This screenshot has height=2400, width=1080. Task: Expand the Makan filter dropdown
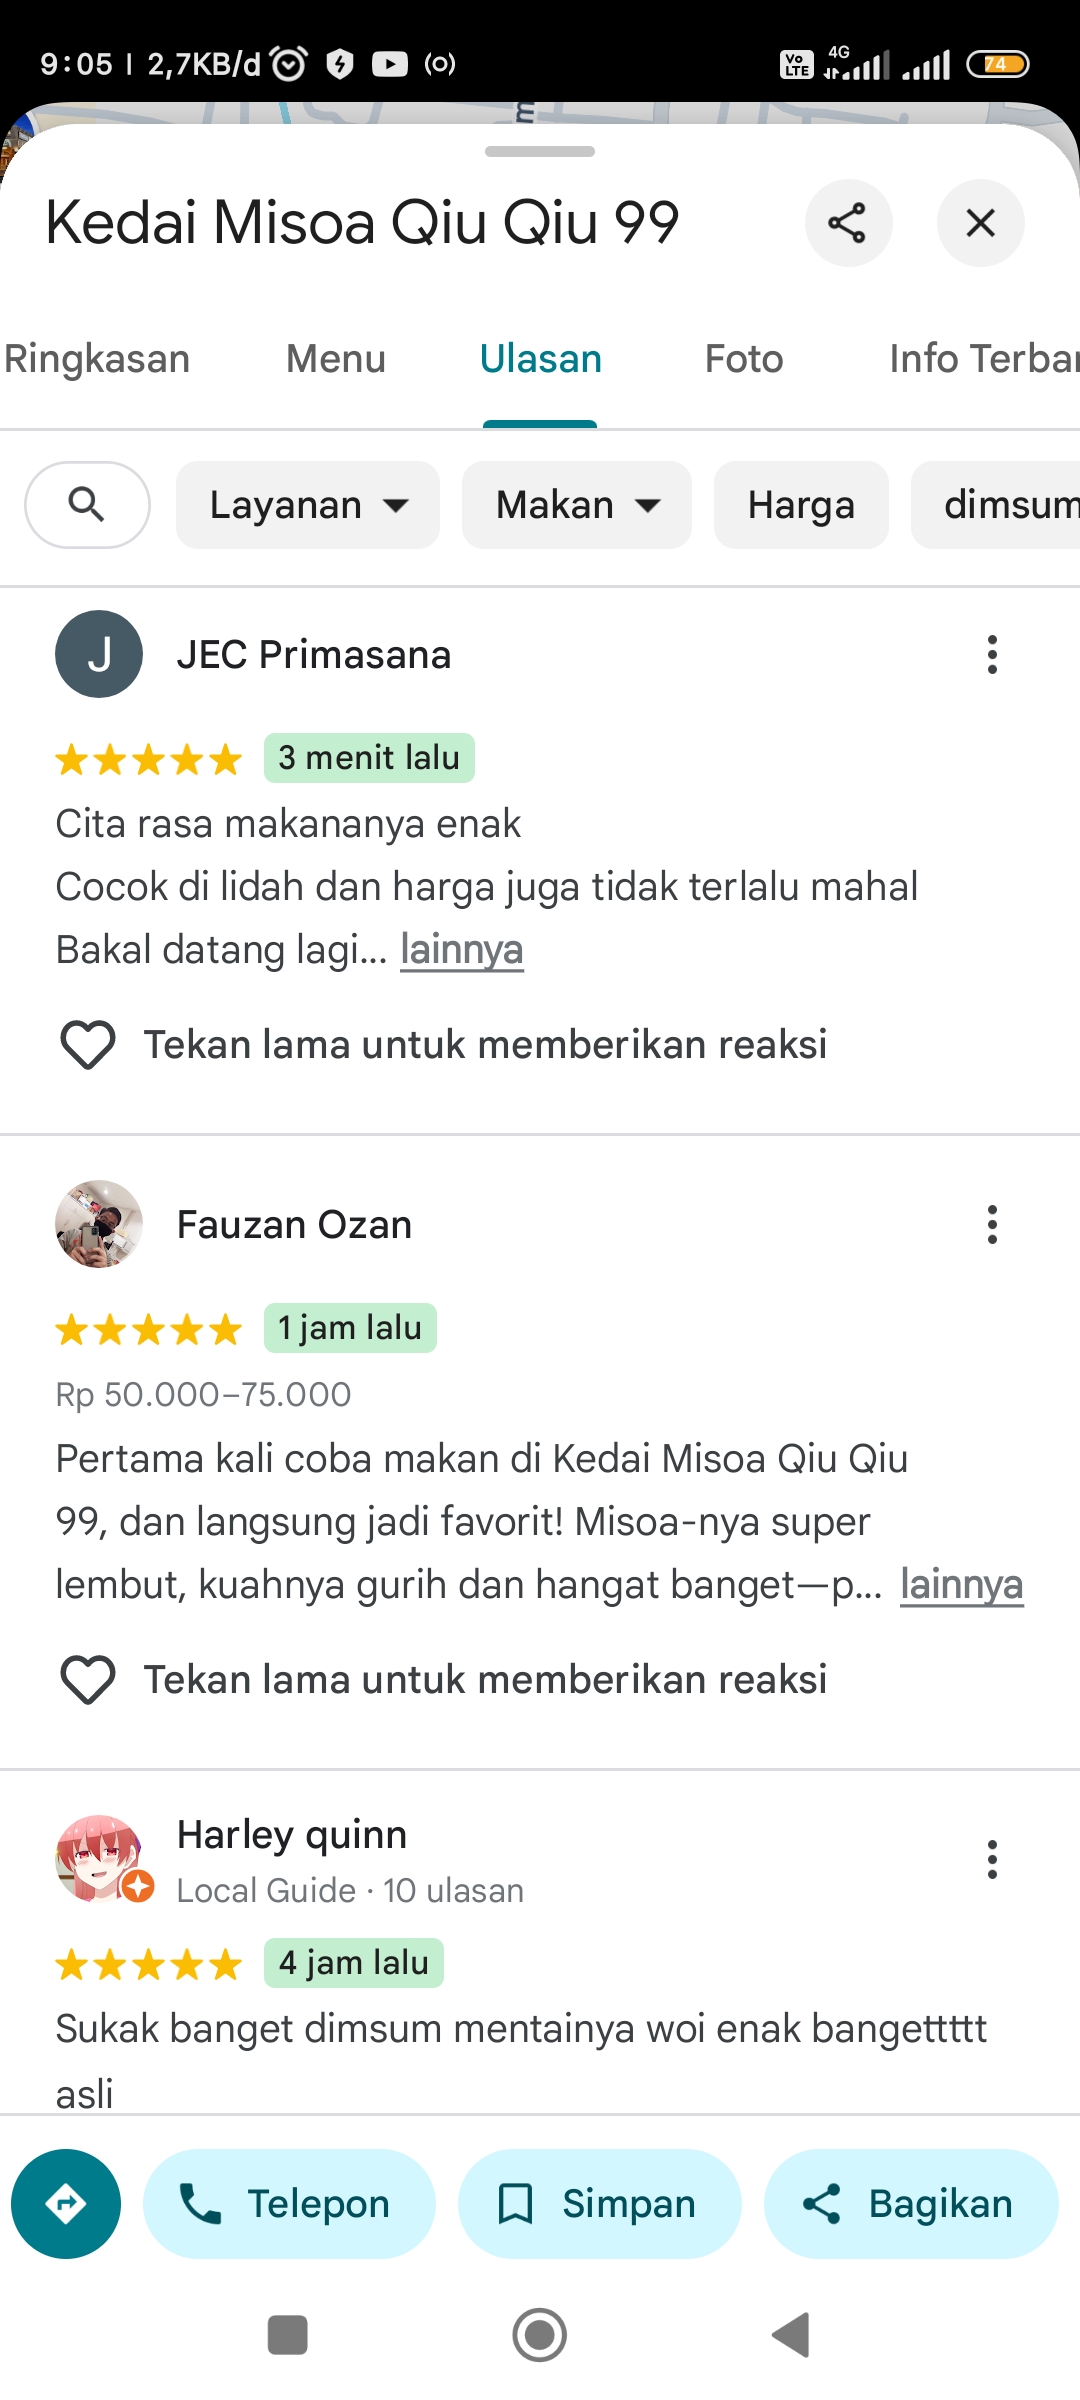click(577, 505)
